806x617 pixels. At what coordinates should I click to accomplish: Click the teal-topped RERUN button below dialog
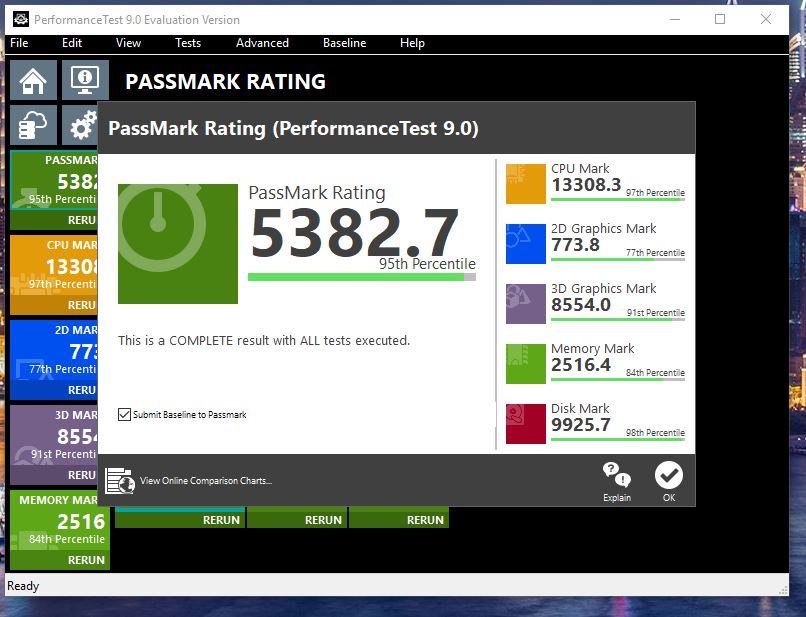[x=180, y=518]
